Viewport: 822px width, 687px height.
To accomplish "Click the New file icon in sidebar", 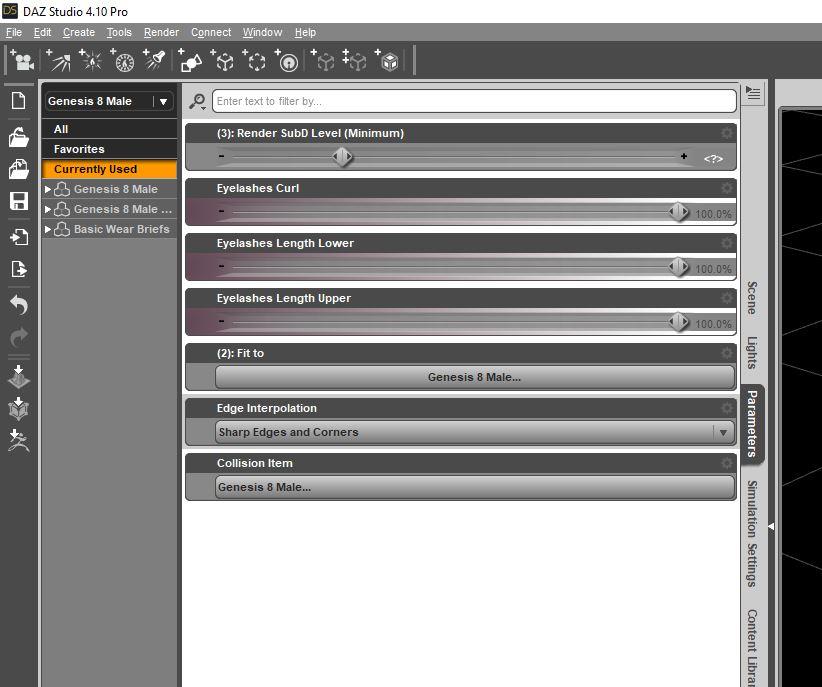I will (19, 100).
